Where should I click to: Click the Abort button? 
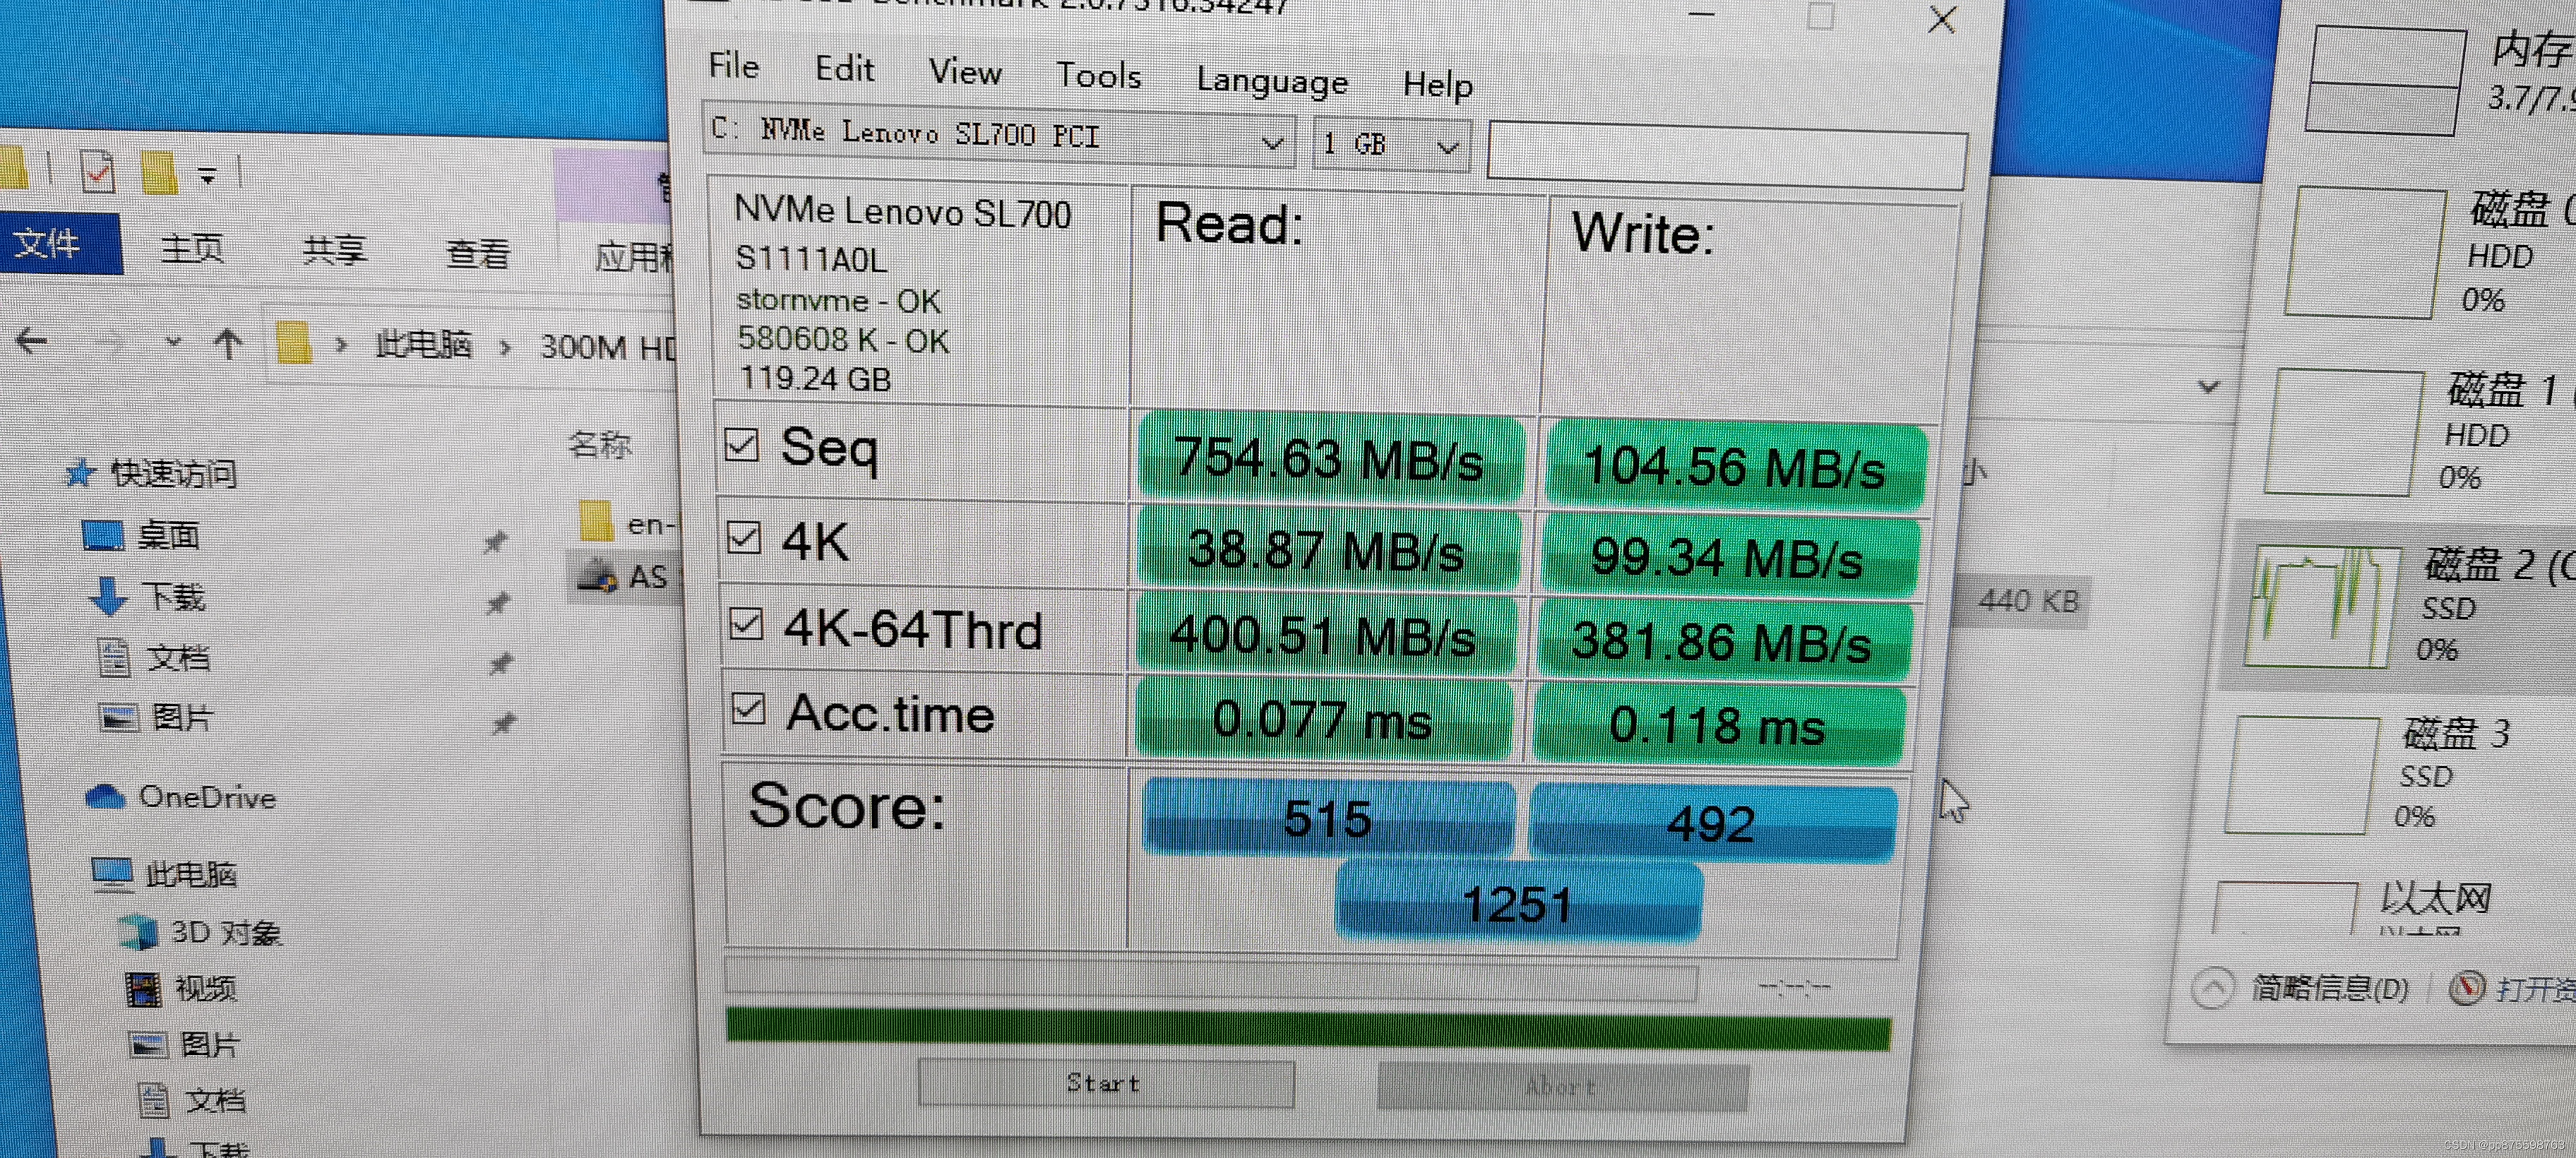1562,1087
